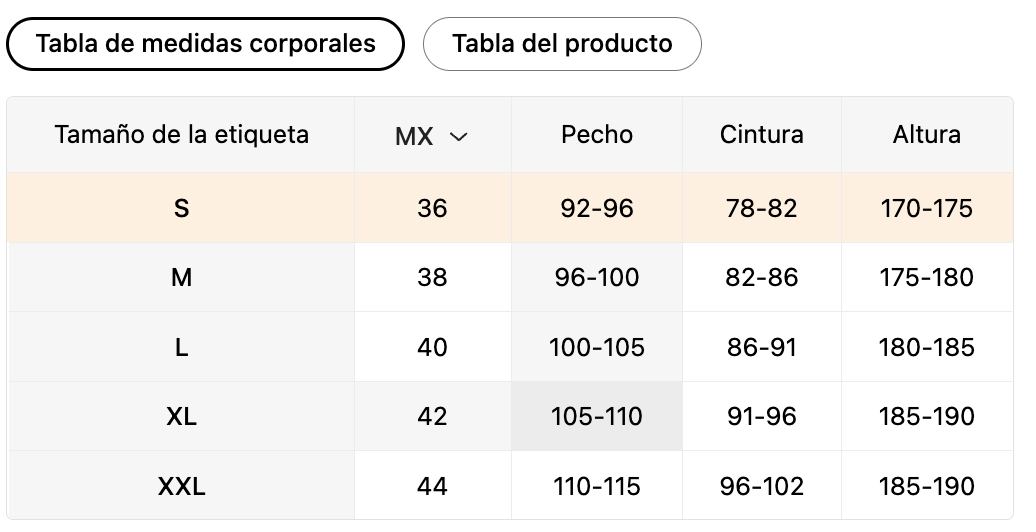Select the XL size row label
The width and height of the screenshot is (1036, 532).
tap(181, 416)
